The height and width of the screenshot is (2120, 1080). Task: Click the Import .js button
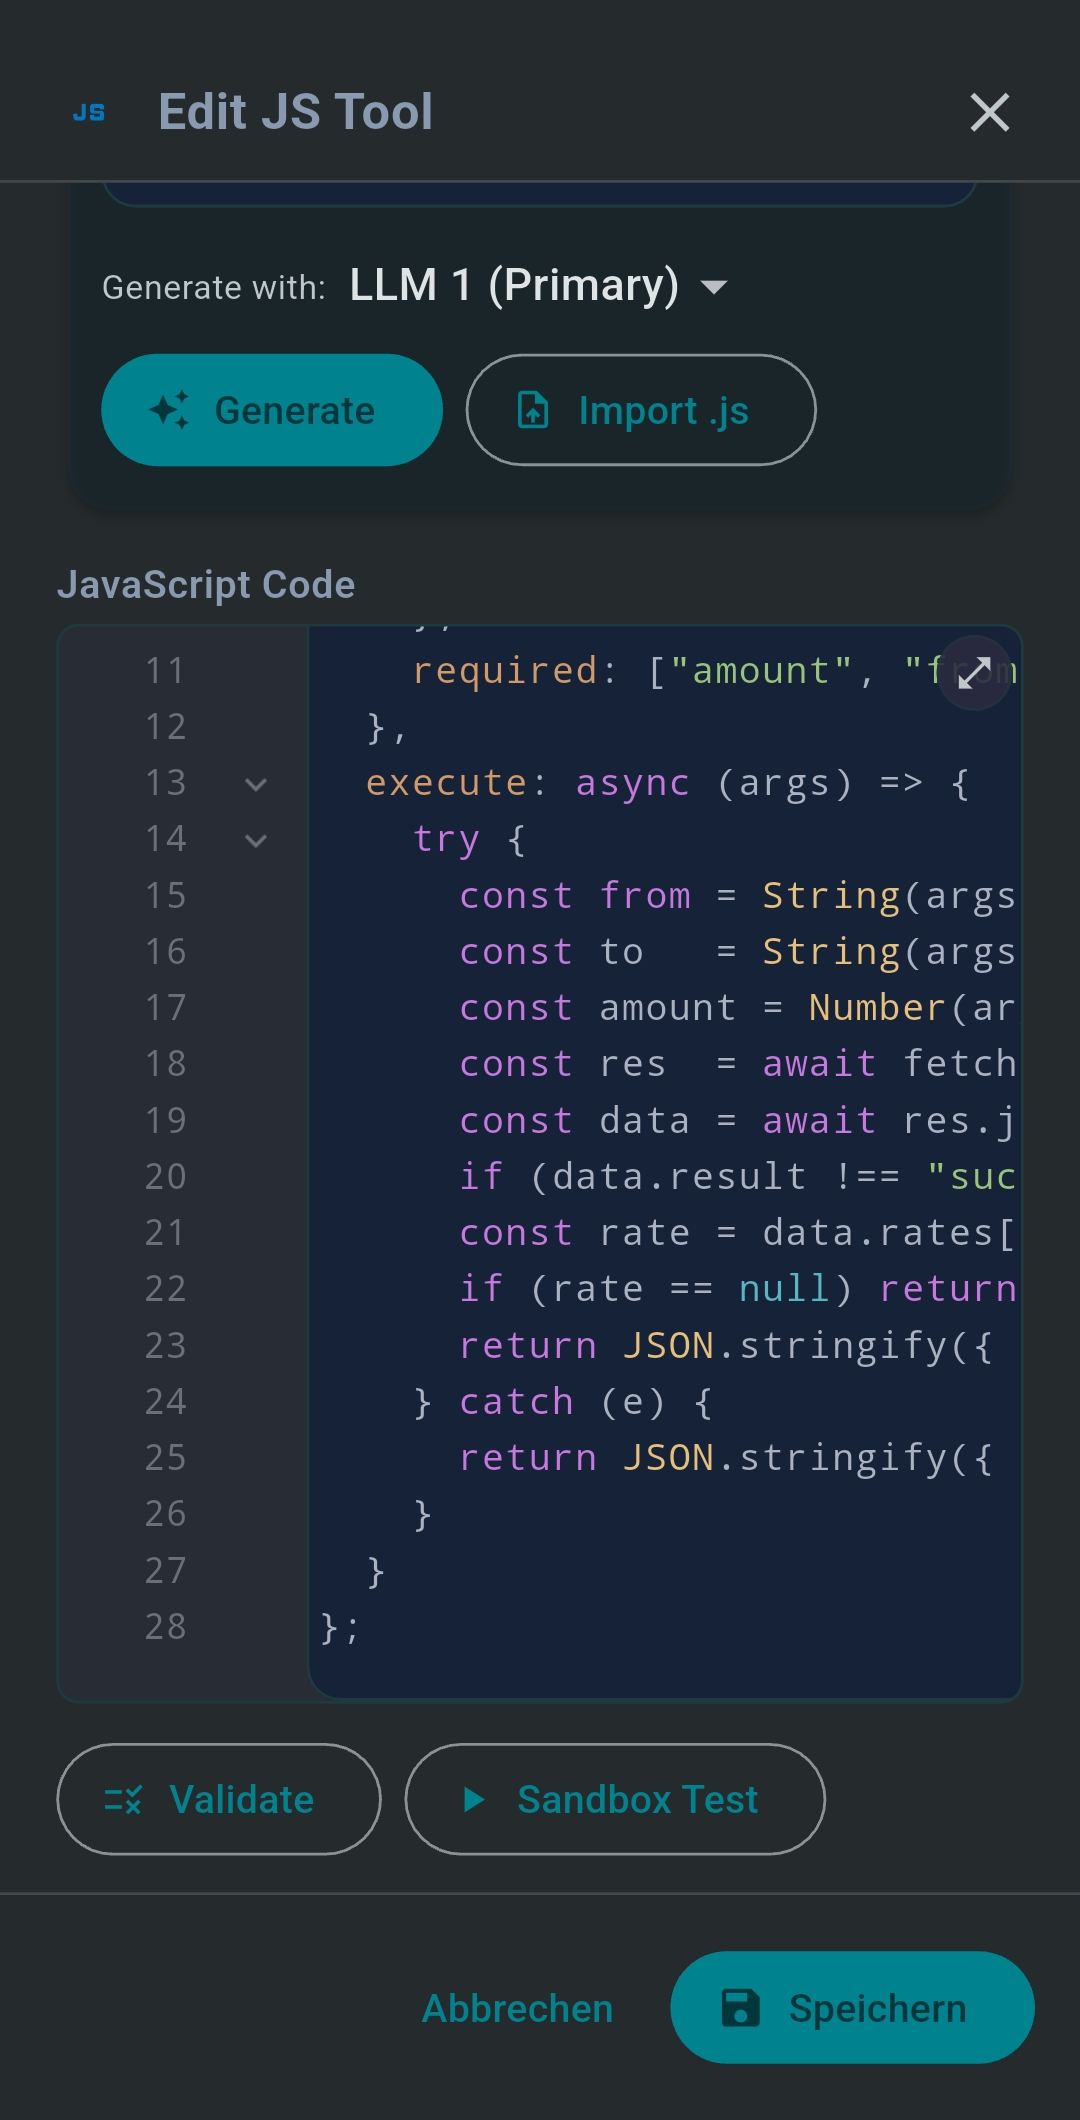coord(641,410)
